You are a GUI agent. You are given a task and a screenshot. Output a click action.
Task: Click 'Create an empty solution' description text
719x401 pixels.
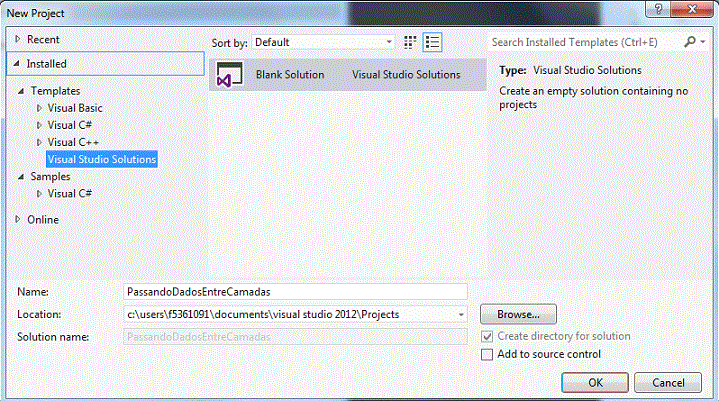tap(594, 98)
